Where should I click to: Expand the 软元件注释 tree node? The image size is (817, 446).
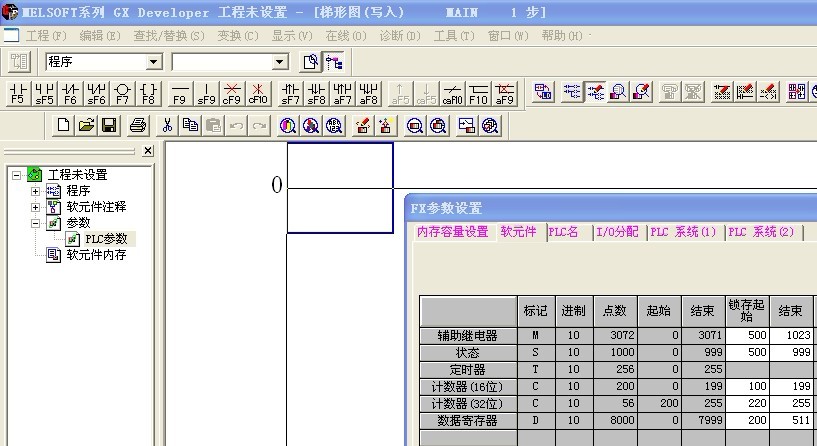pyautogui.click(x=36, y=207)
